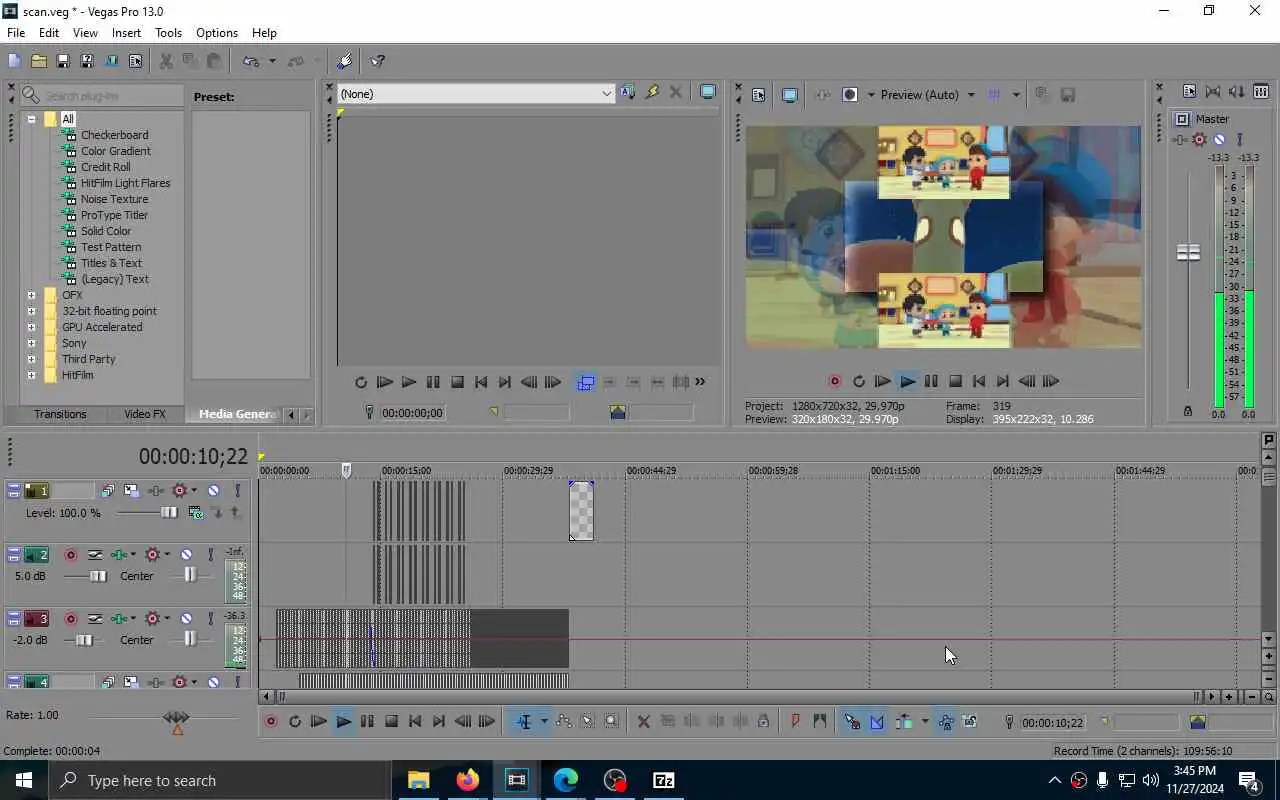Click the Rate scrub slider
The width and height of the screenshot is (1280, 800).
(177, 718)
